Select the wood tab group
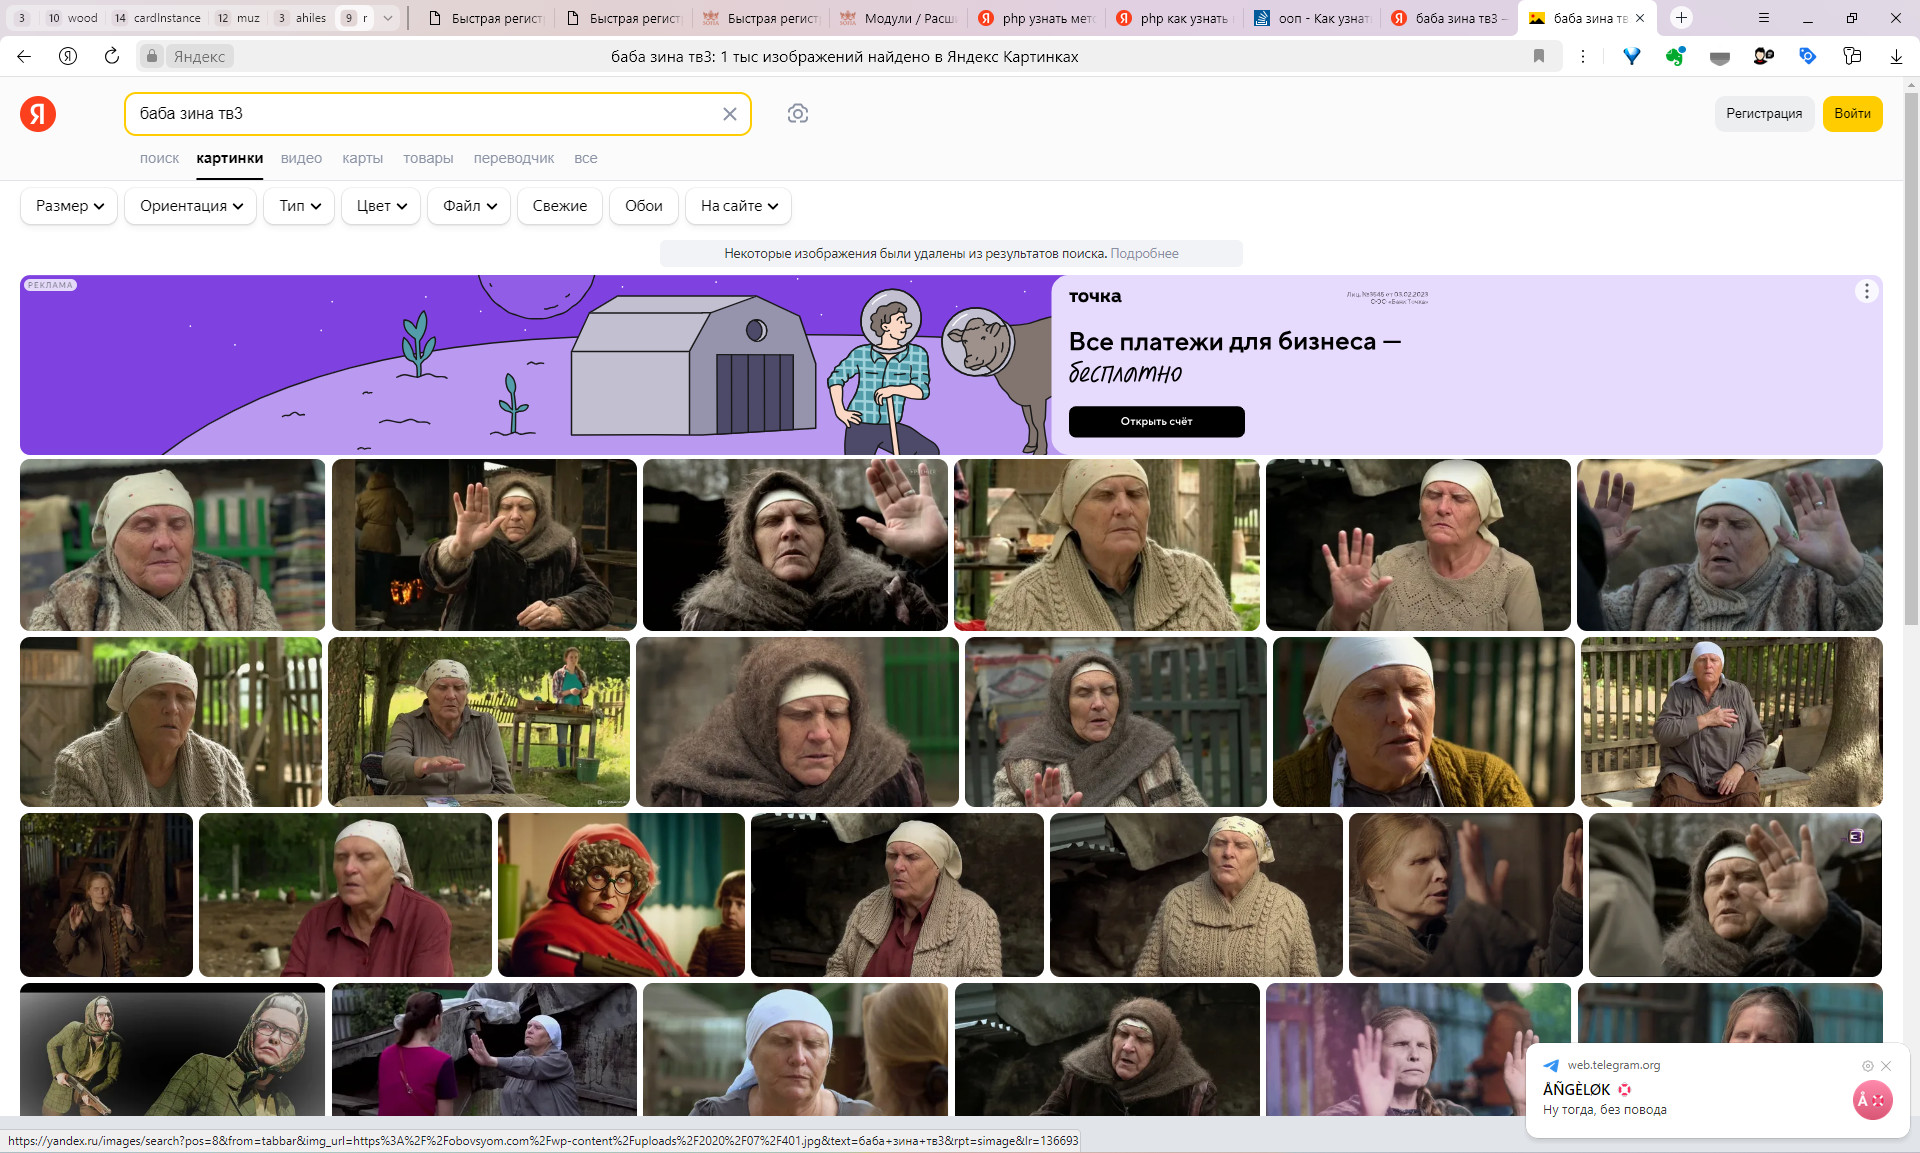 pyautogui.click(x=73, y=18)
